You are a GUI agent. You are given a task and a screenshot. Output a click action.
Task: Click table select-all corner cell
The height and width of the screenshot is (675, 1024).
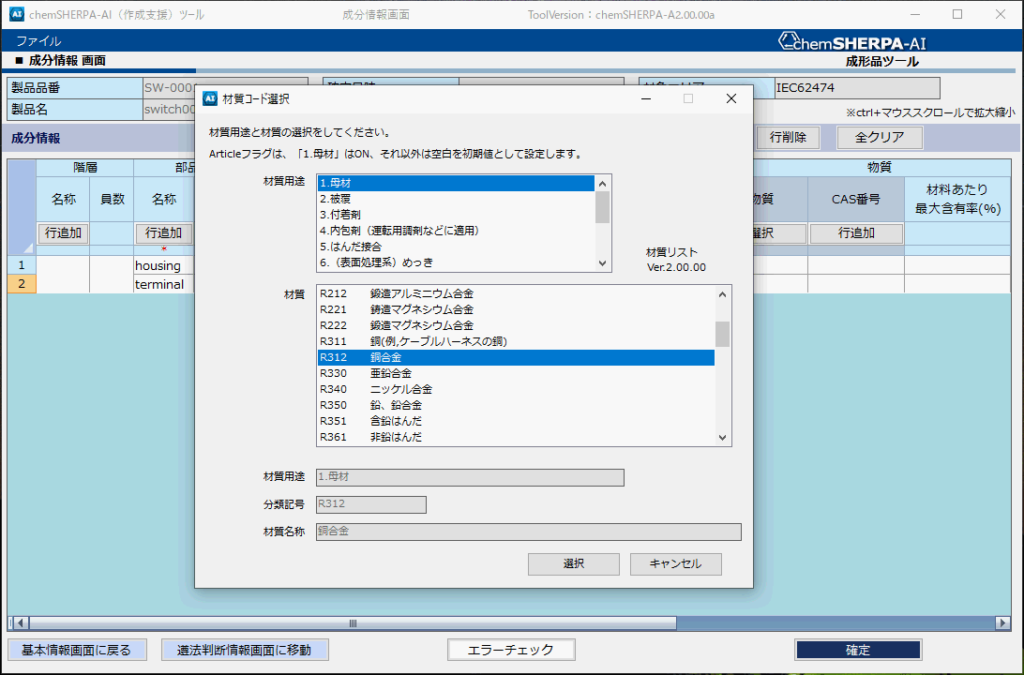[22, 206]
